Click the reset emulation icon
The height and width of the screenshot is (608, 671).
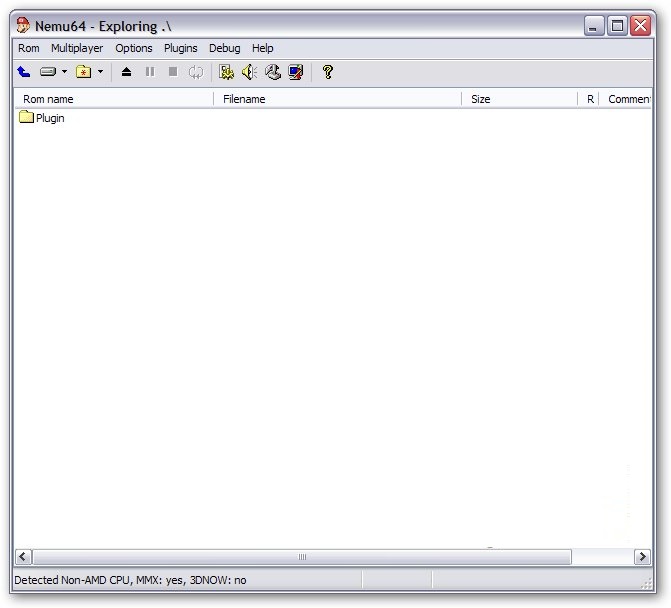tap(195, 72)
